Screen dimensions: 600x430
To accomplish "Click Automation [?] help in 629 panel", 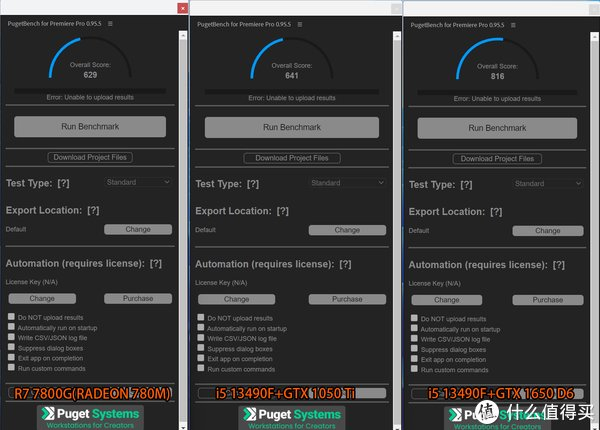I will point(156,264).
